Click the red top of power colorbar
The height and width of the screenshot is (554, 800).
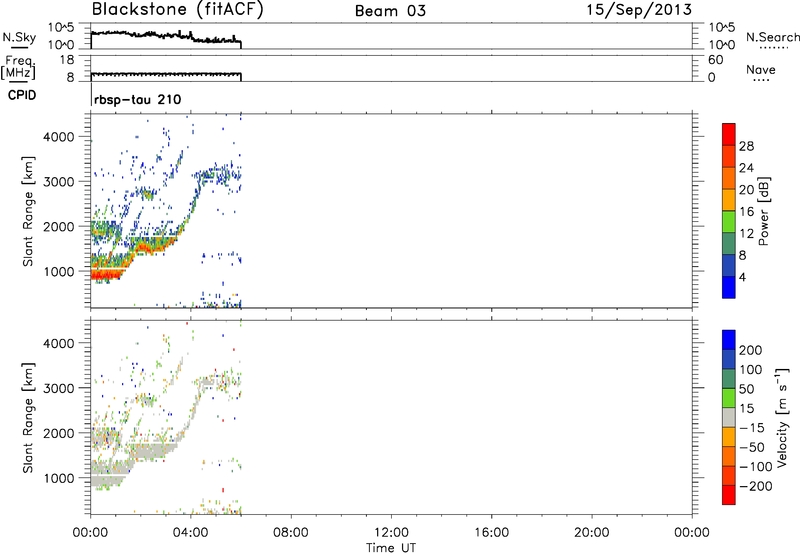729,134
